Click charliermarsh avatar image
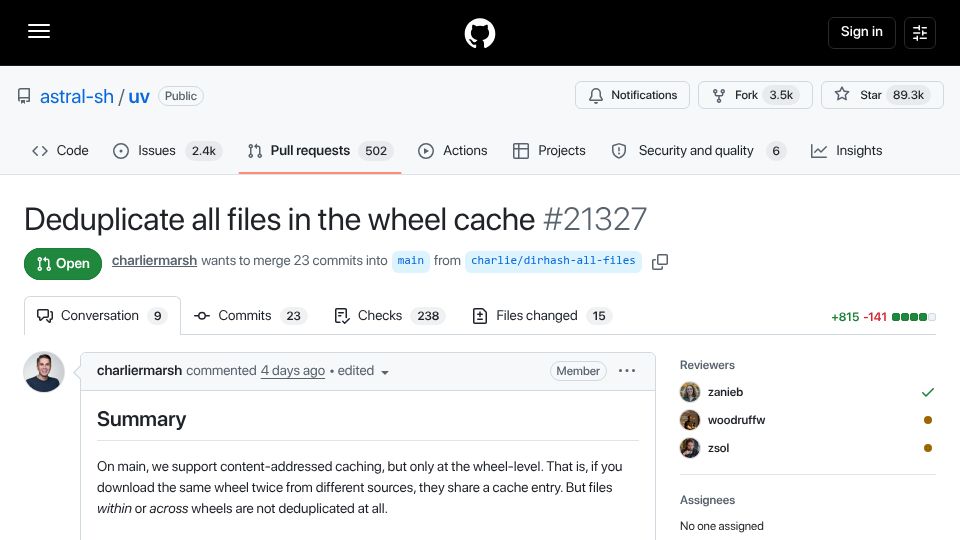This screenshot has width=960, height=540. pyautogui.click(x=44, y=372)
